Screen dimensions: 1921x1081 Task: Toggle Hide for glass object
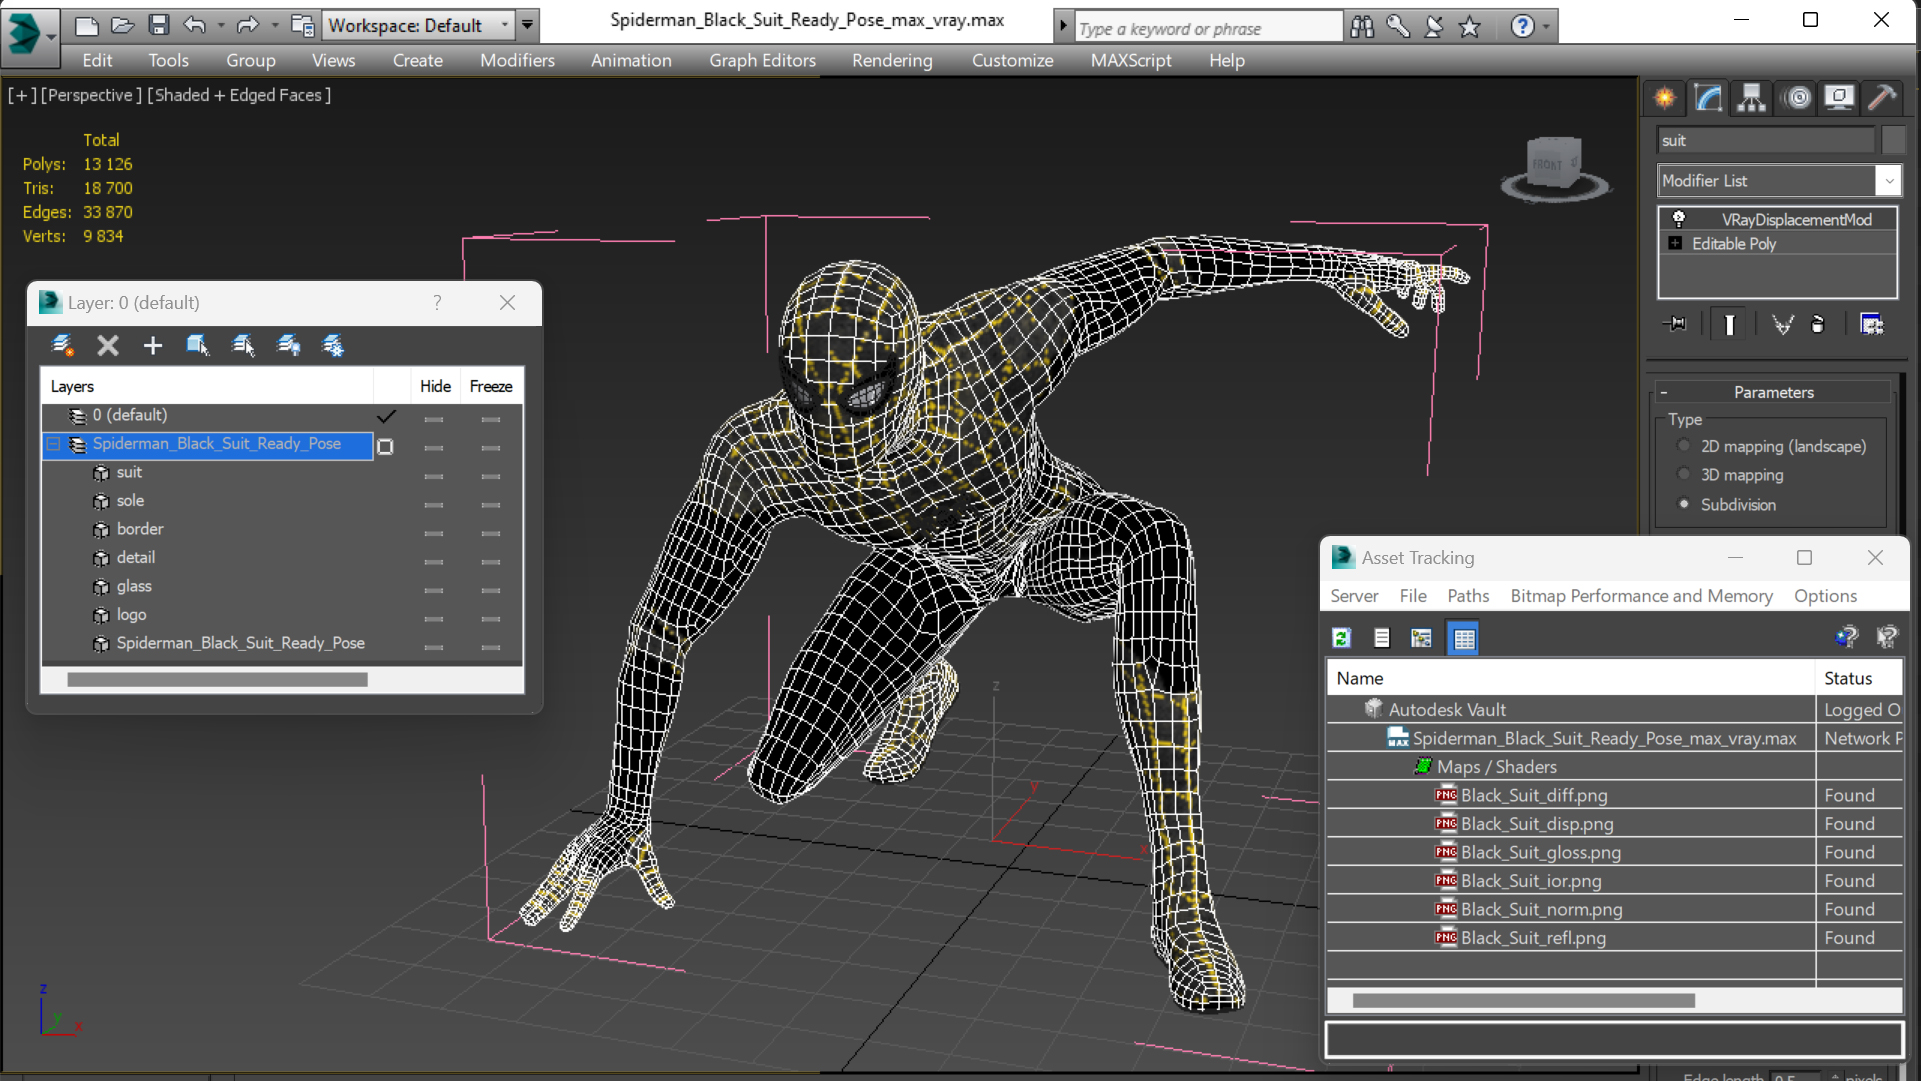(x=433, y=590)
